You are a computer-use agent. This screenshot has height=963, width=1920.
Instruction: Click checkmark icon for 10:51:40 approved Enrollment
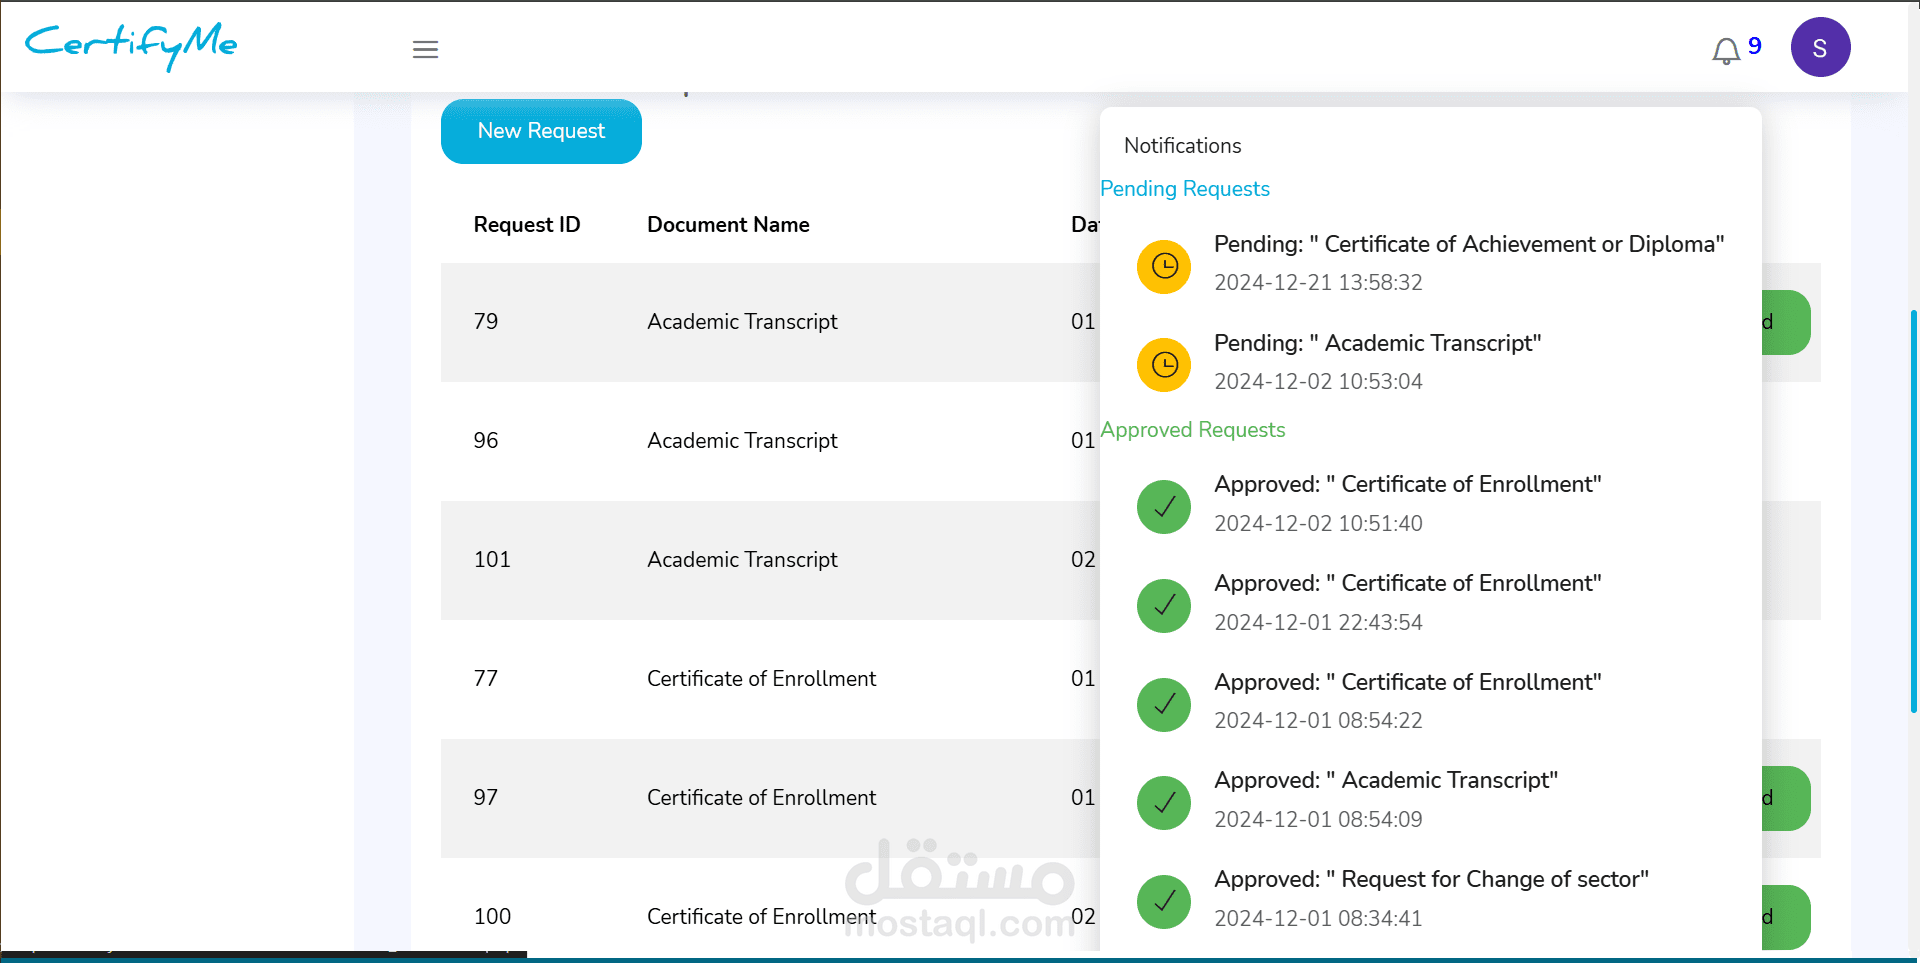point(1164,507)
